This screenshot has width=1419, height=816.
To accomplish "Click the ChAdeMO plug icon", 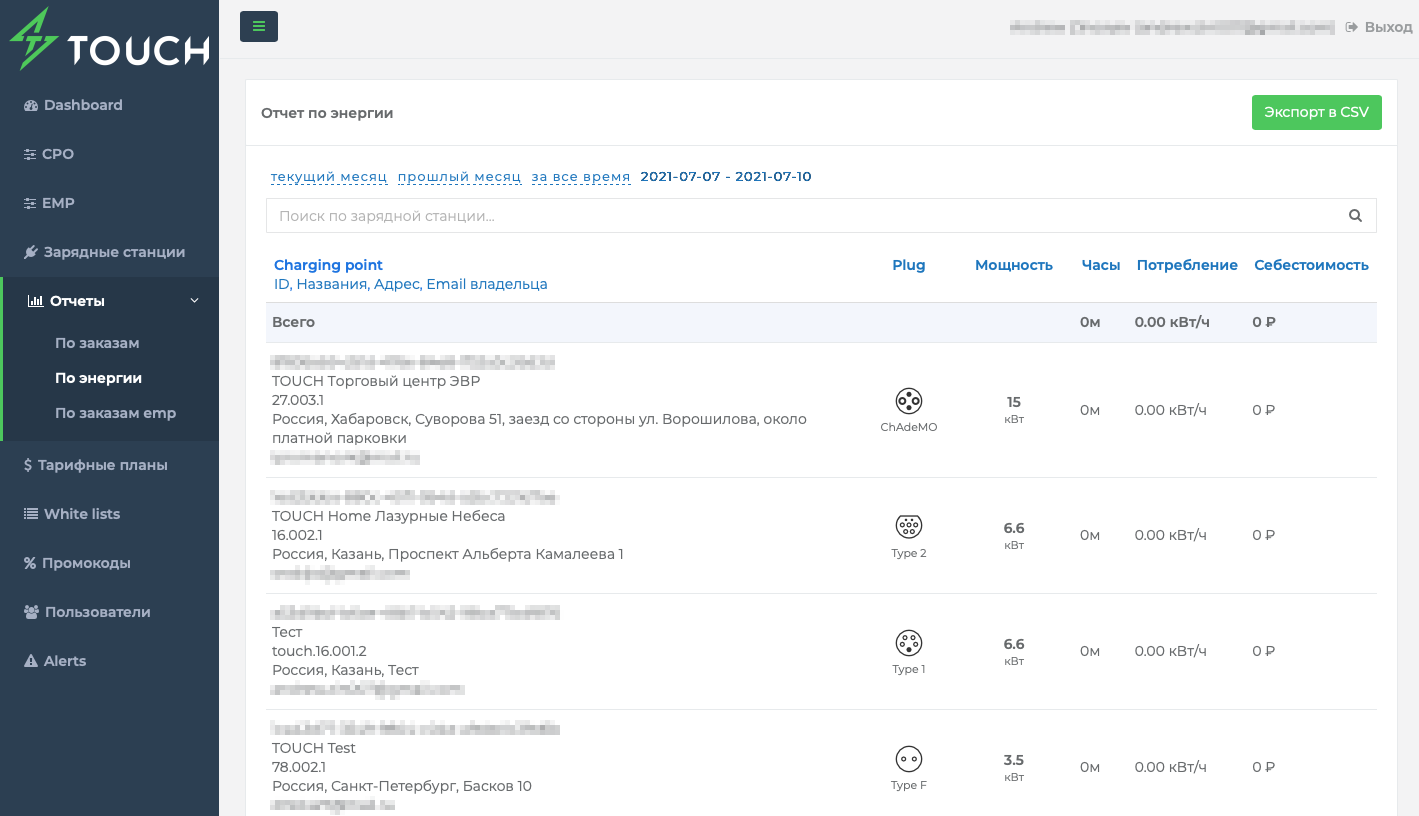I will 909,402.
